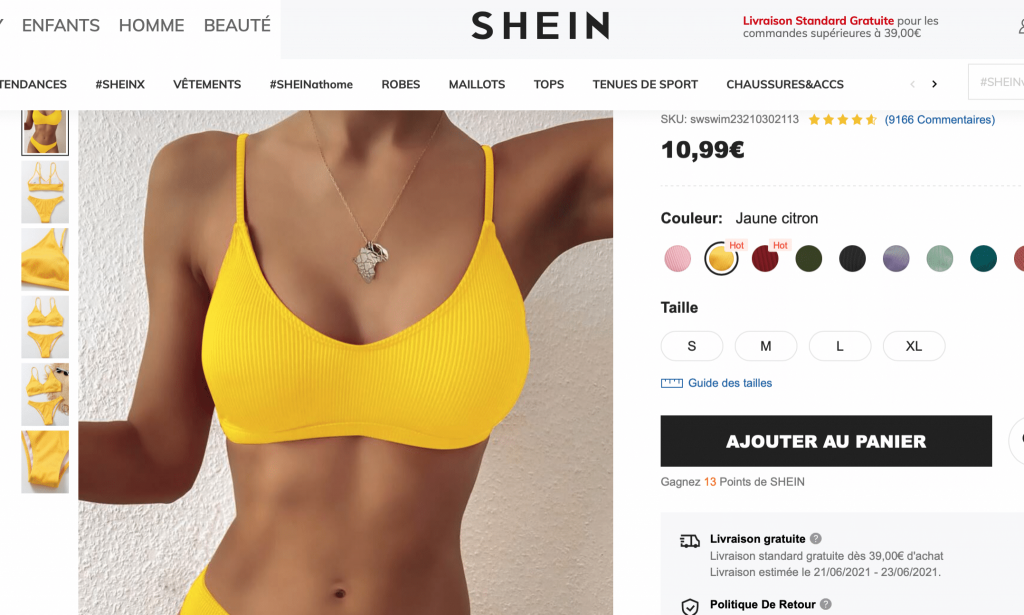Click the help icon beside Politique De Retour
The height and width of the screenshot is (615, 1024).
(825, 604)
